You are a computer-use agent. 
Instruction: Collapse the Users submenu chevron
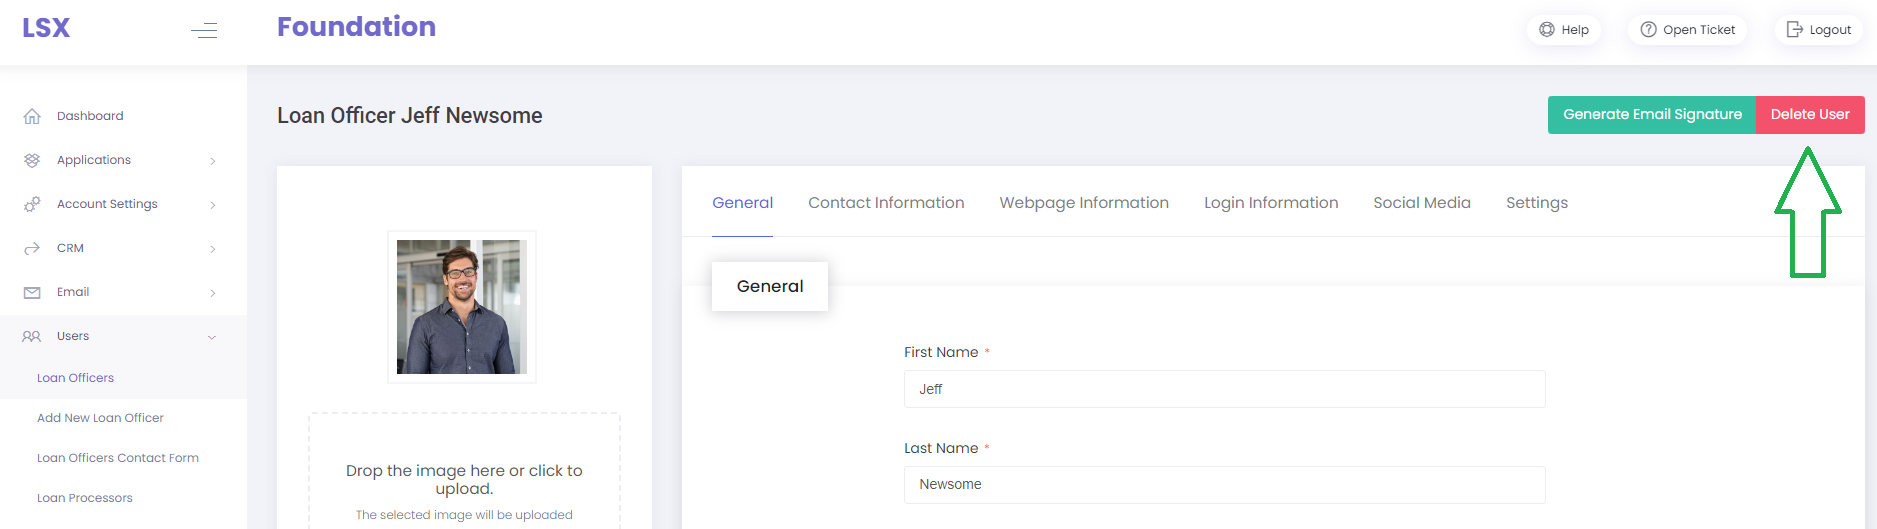tap(212, 337)
